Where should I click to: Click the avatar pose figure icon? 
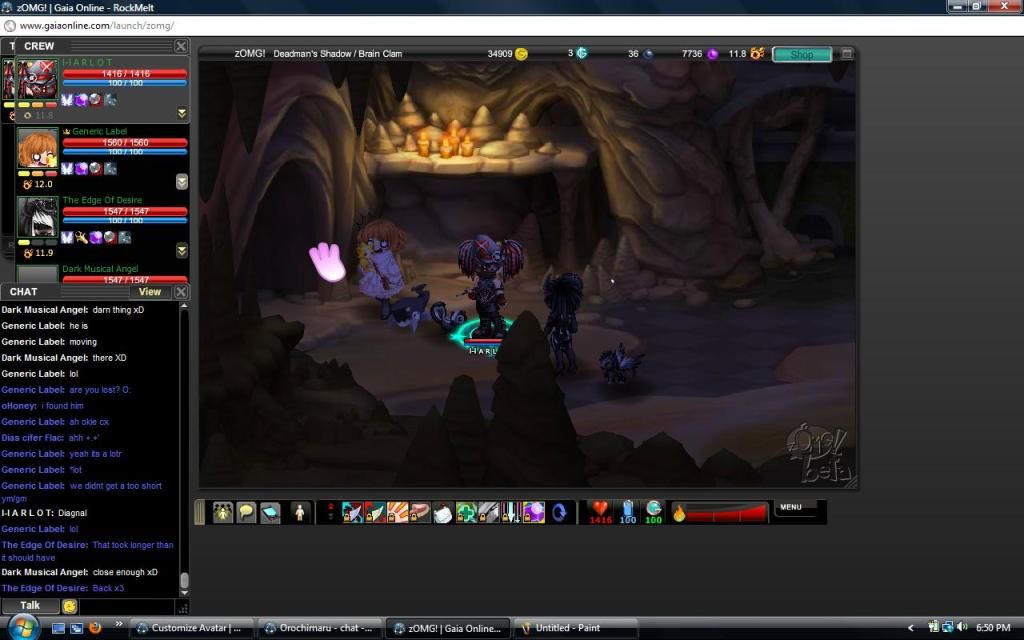(300, 513)
